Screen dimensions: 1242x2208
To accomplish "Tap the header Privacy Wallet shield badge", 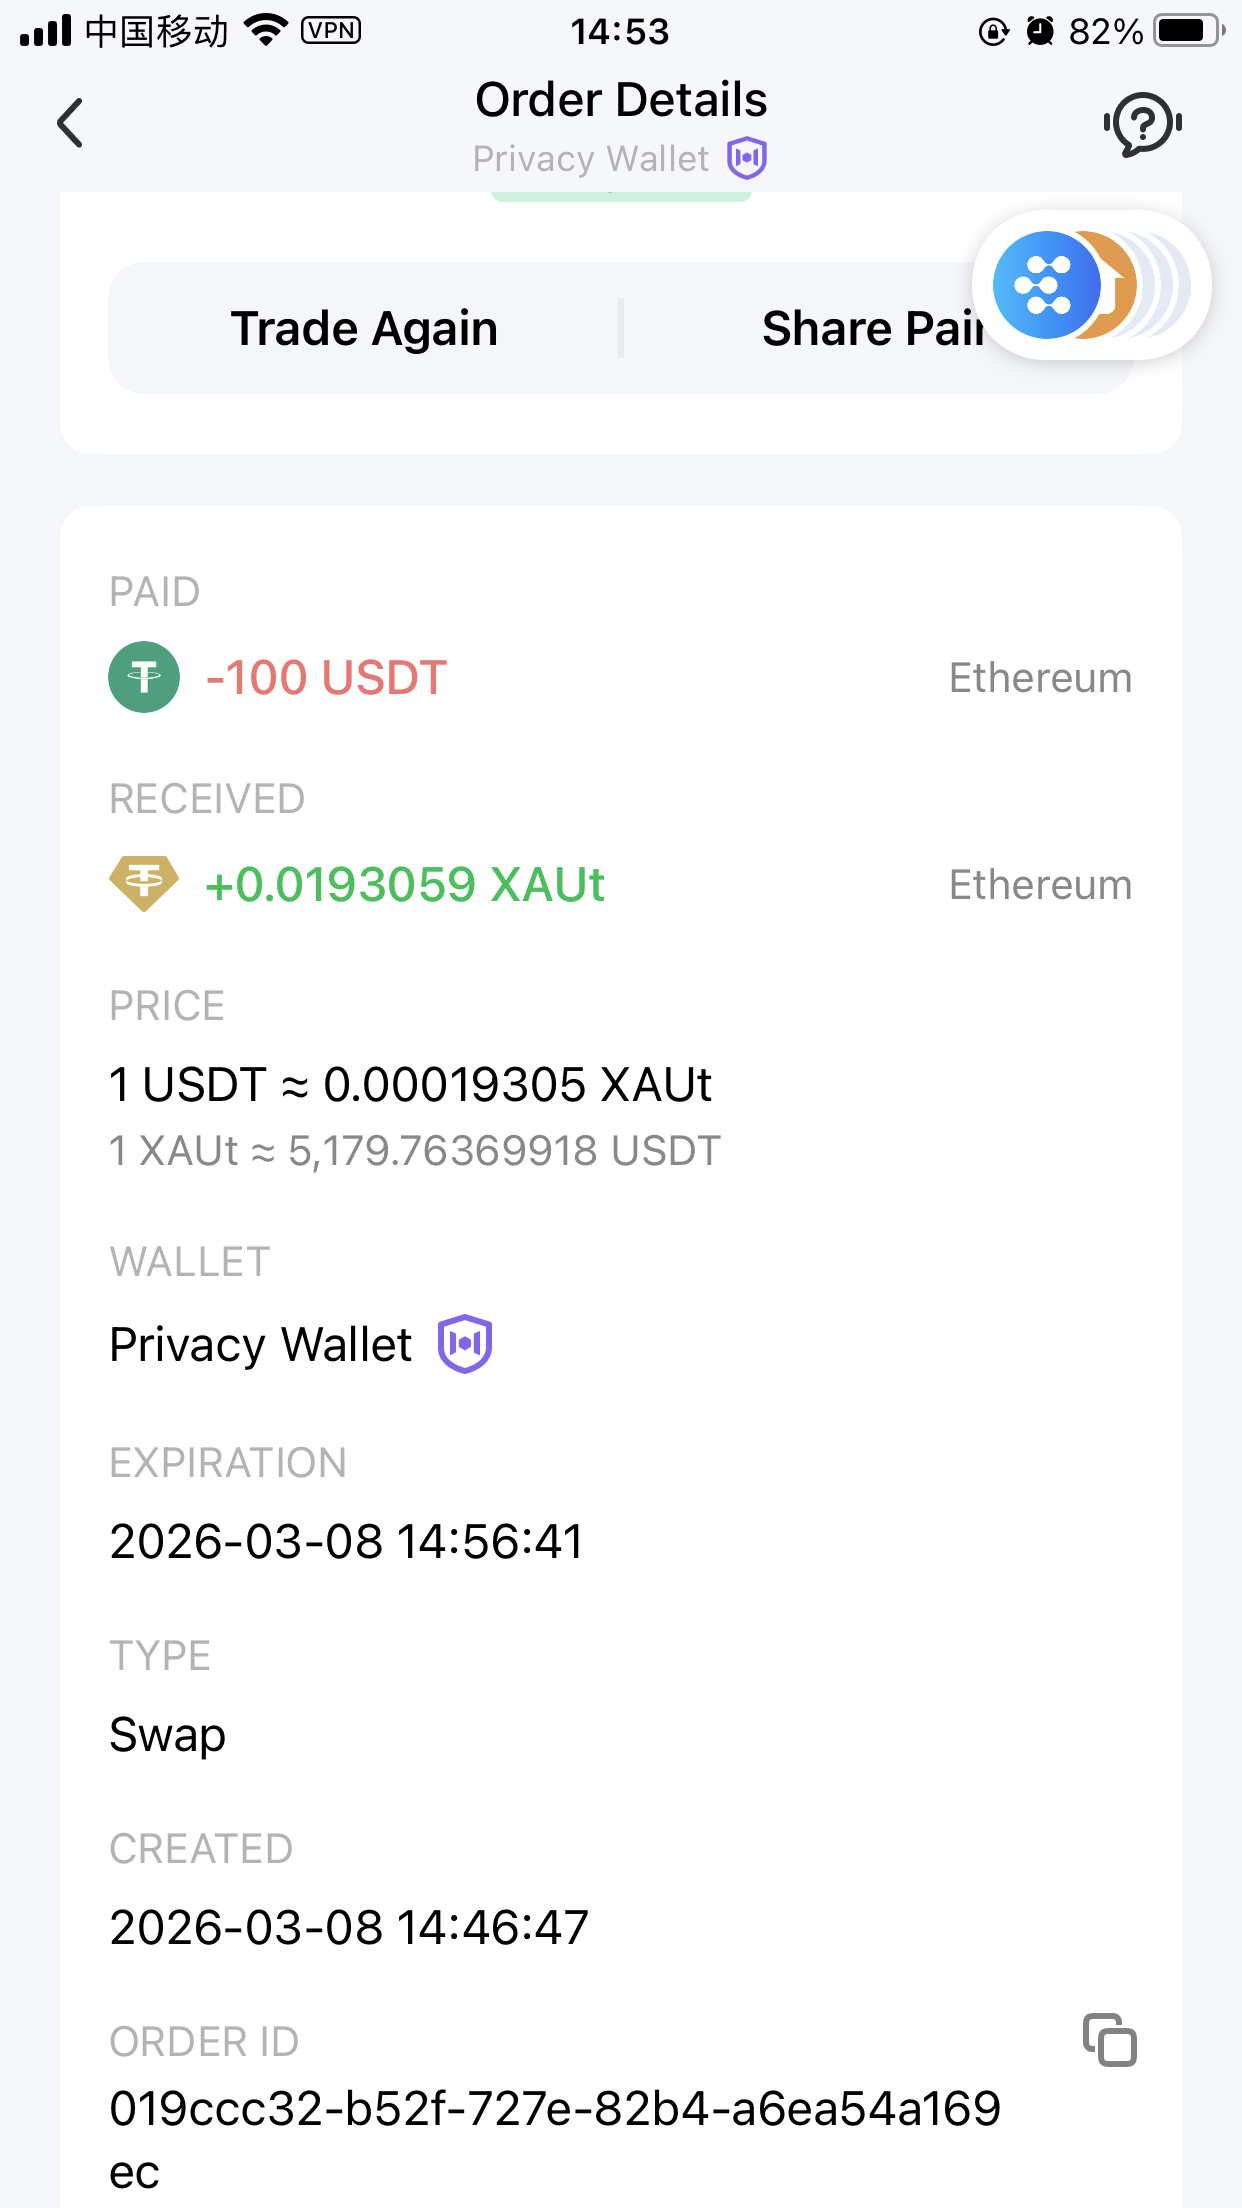I will [x=747, y=158].
